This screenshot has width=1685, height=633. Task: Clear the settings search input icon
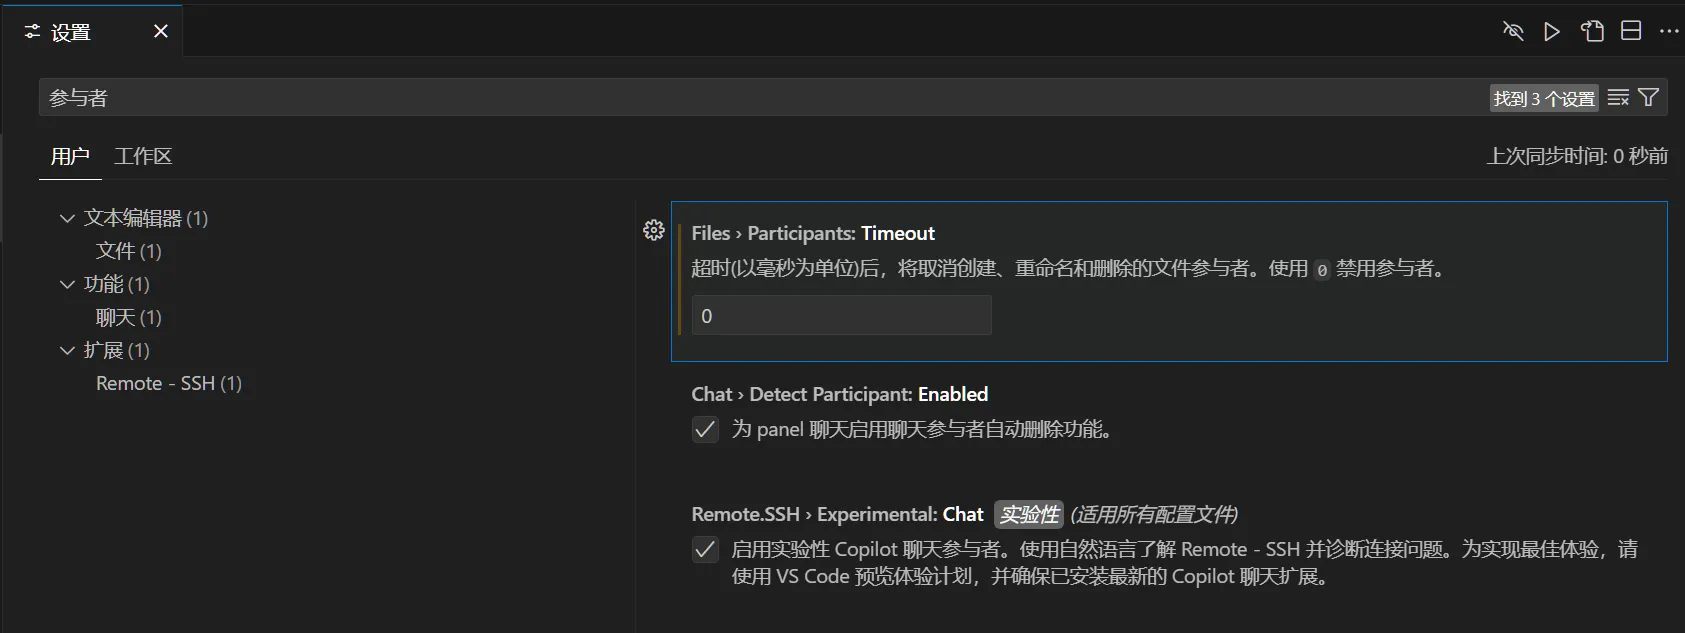[x=1618, y=98]
